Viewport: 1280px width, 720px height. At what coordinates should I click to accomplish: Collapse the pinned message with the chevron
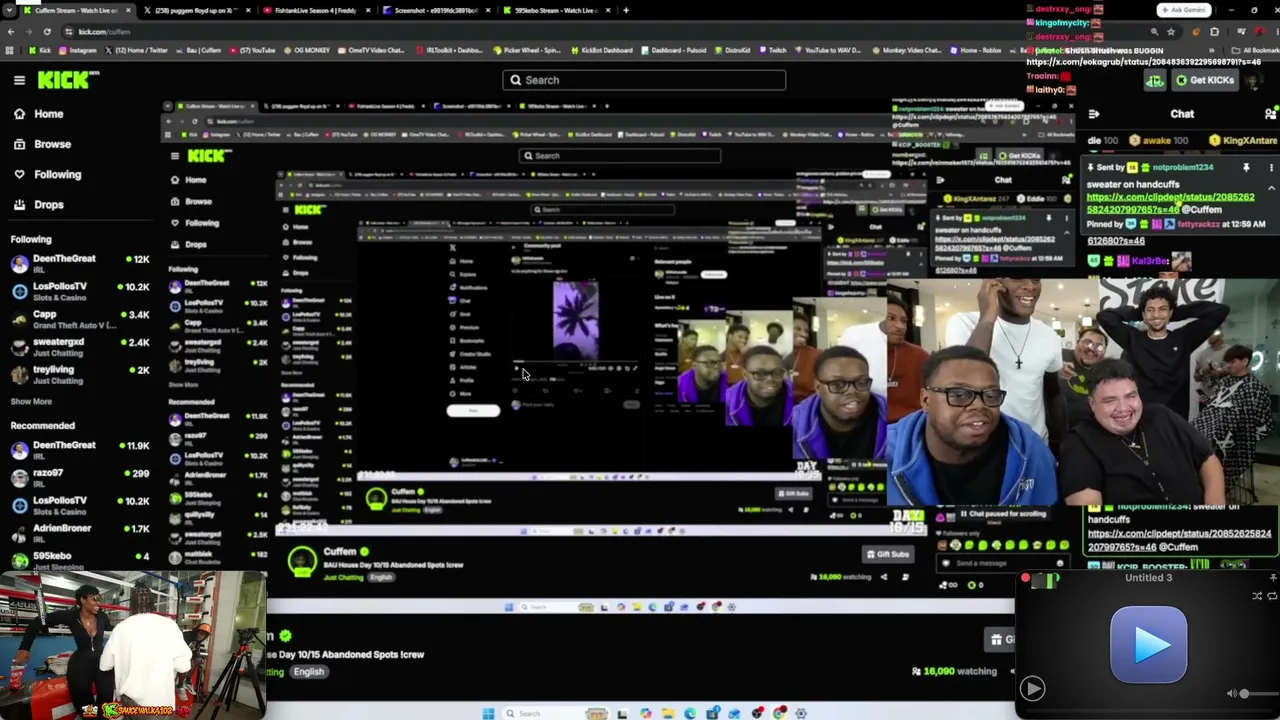click(x=1271, y=188)
